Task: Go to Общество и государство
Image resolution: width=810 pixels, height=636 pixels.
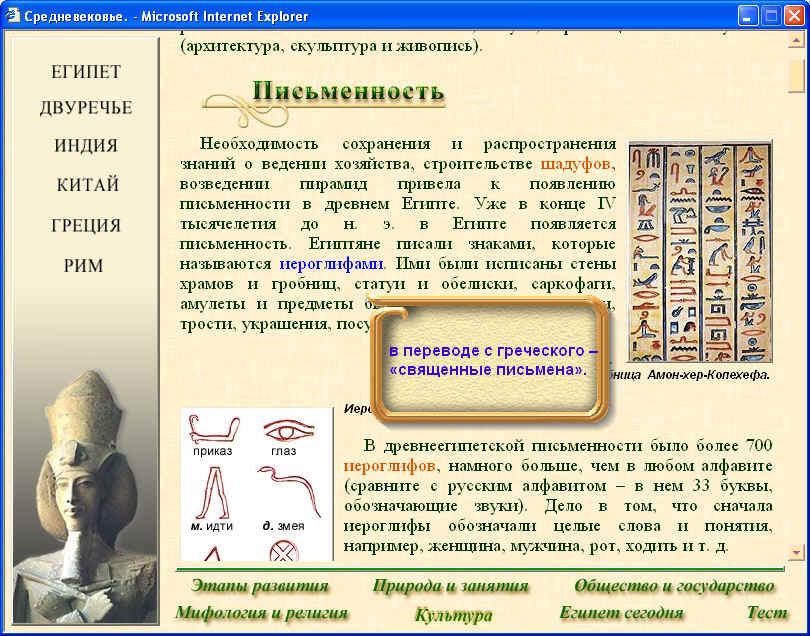Action: tap(675, 586)
